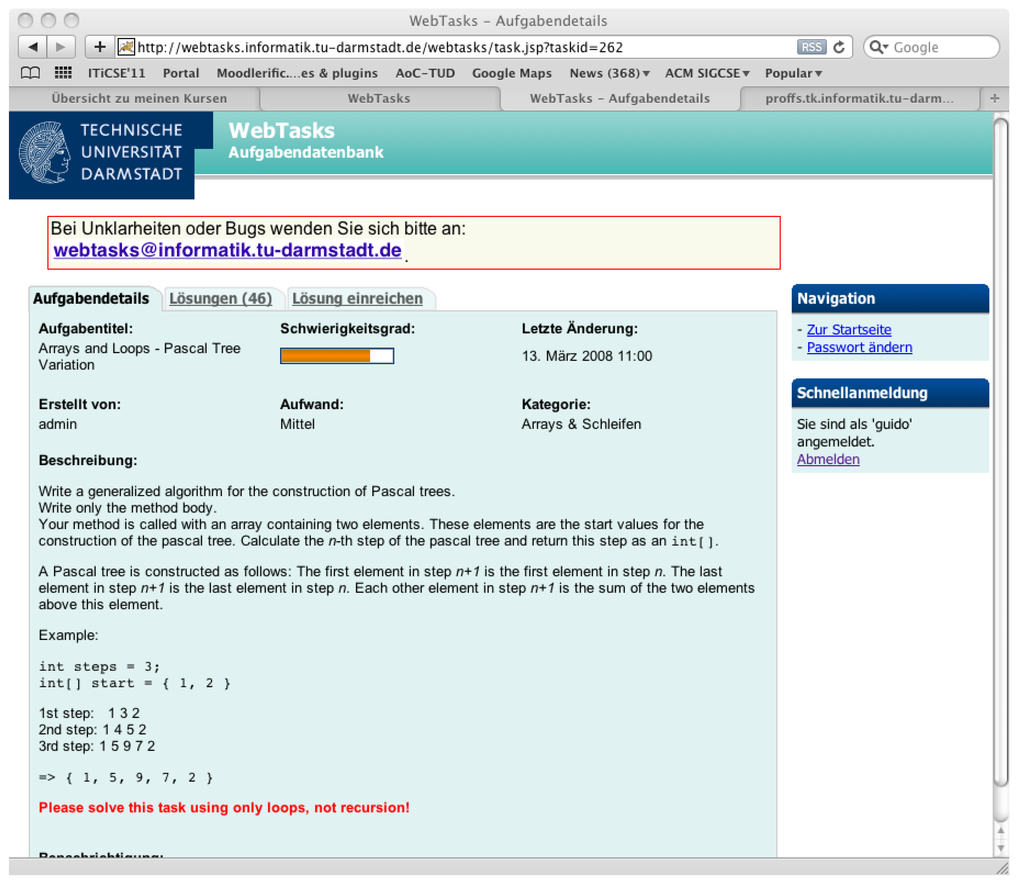
Task: Click the Passwort ändern link
Action: 859,347
